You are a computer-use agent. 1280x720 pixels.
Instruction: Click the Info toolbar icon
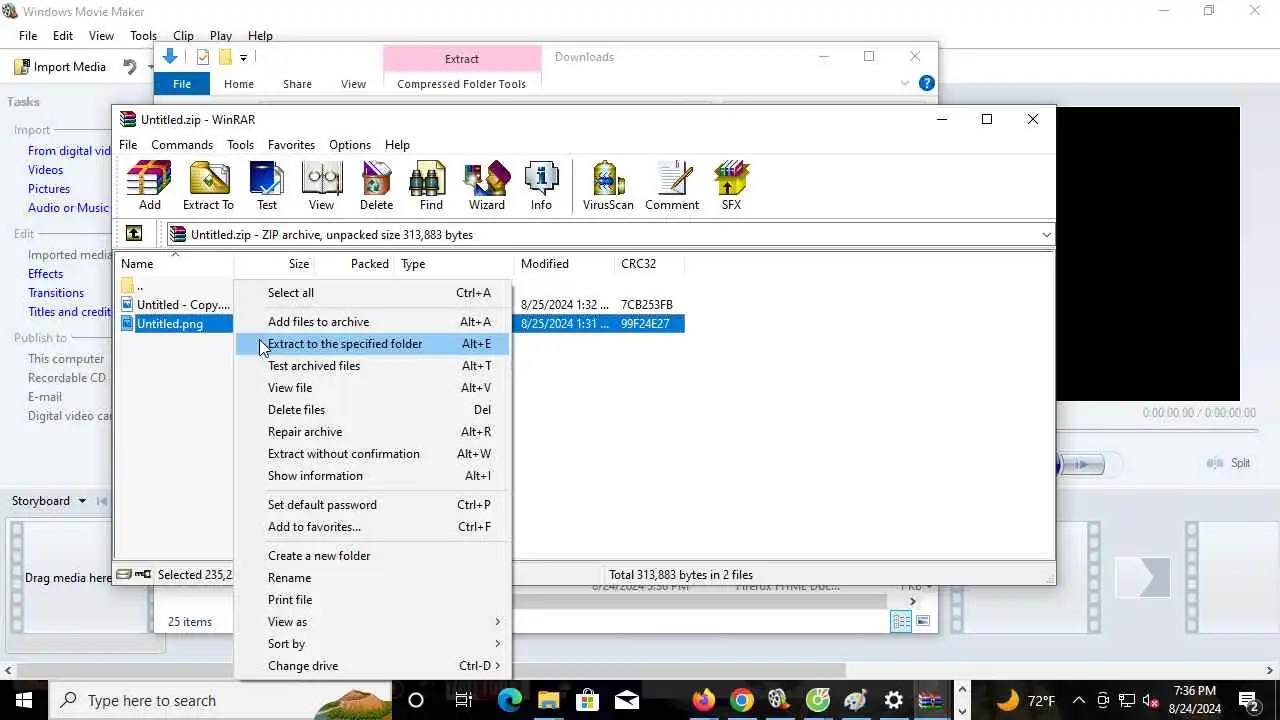pos(541,186)
